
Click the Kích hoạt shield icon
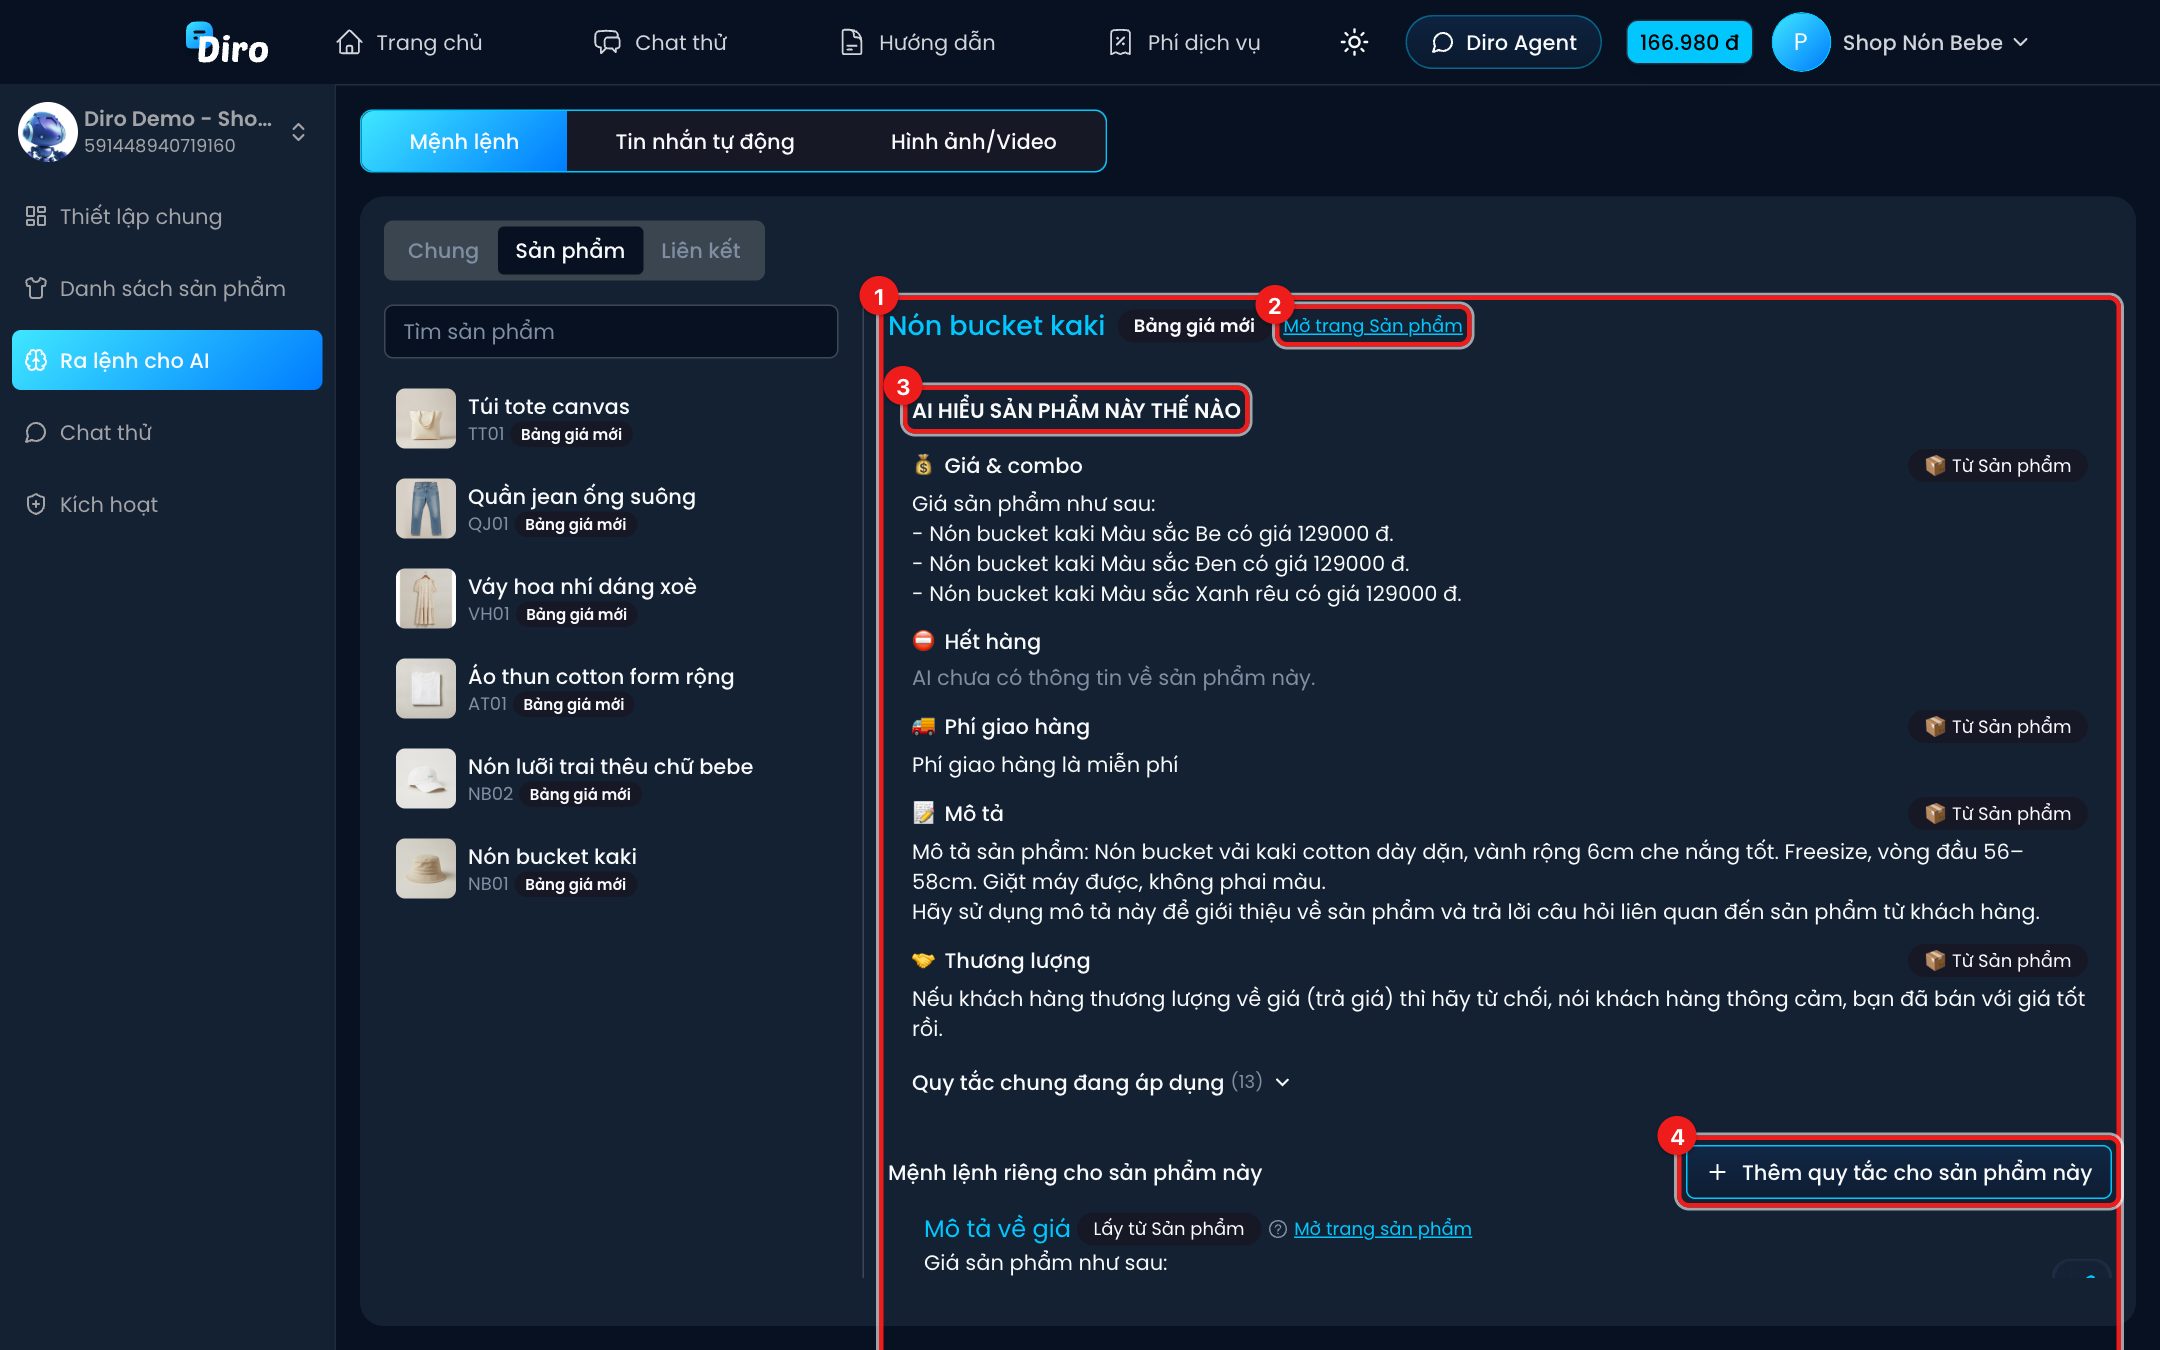(36, 504)
